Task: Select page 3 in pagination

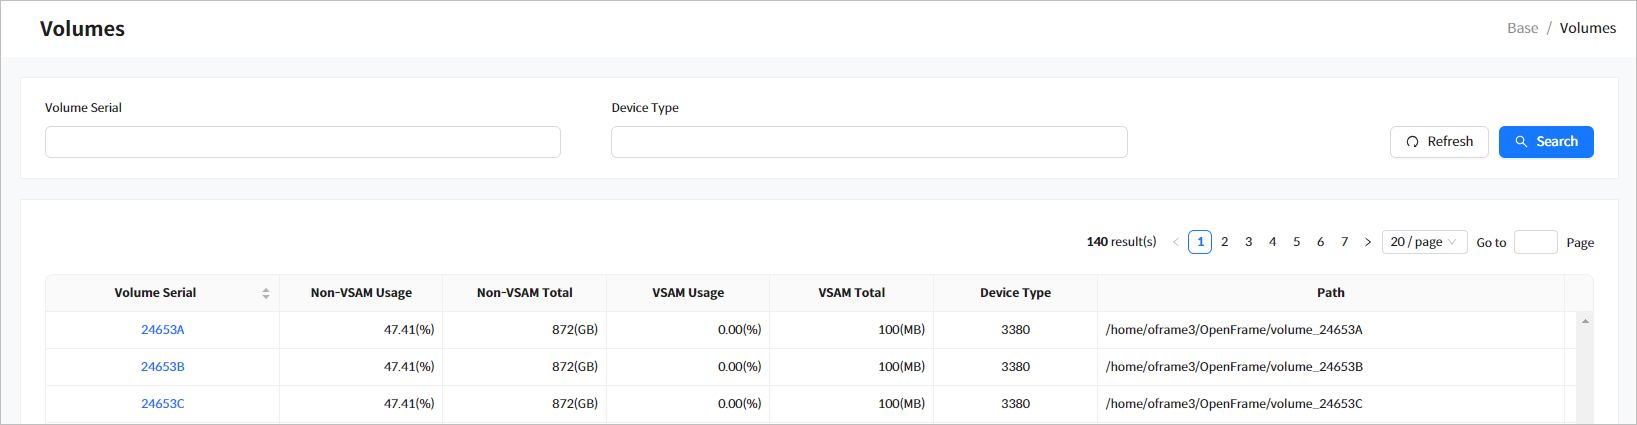Action: (1248, 242)
